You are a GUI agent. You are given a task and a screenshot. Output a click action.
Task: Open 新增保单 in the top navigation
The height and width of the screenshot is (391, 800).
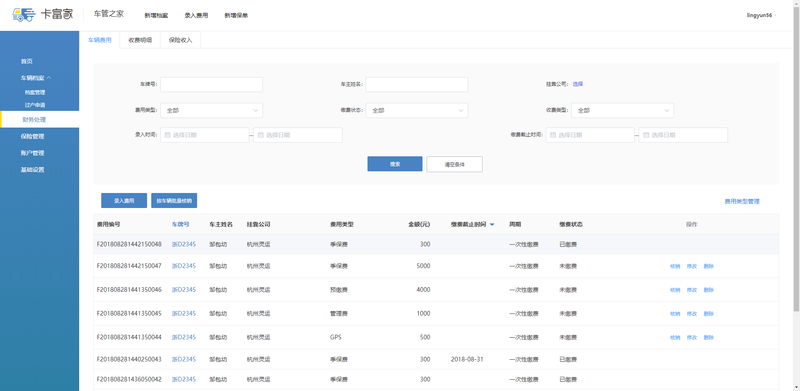tap(236, 16)
